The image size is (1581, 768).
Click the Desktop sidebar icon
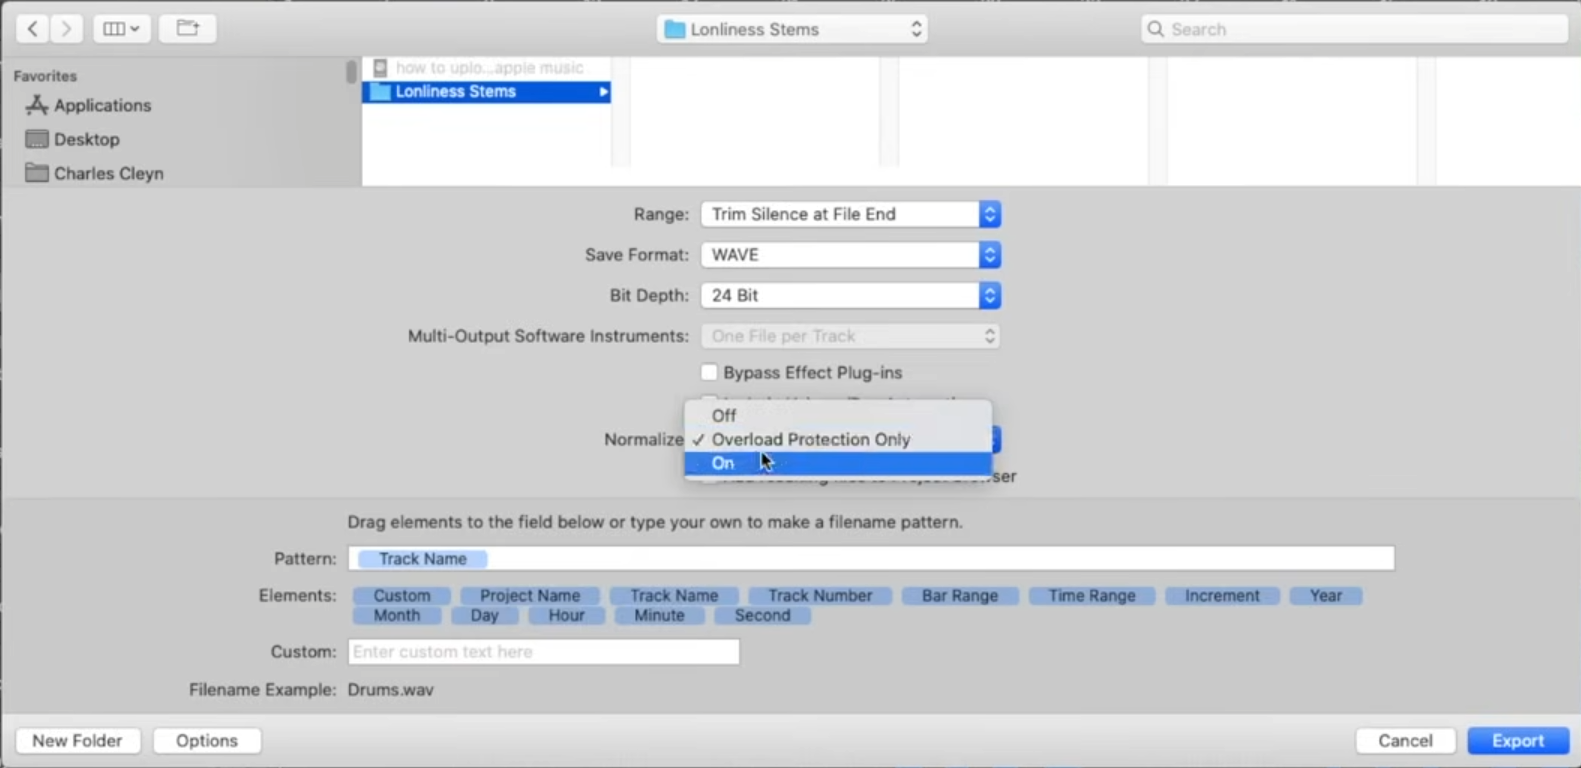click(37, 139)
